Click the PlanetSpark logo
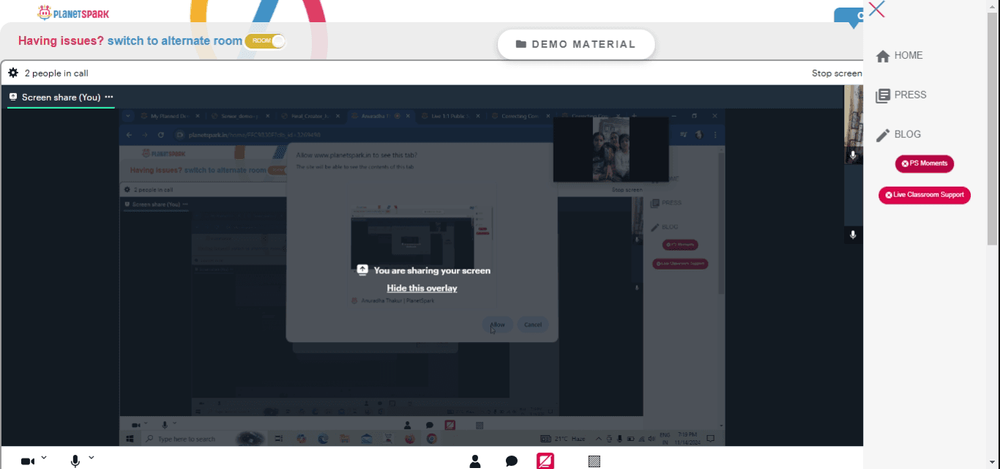 (73, 12)
